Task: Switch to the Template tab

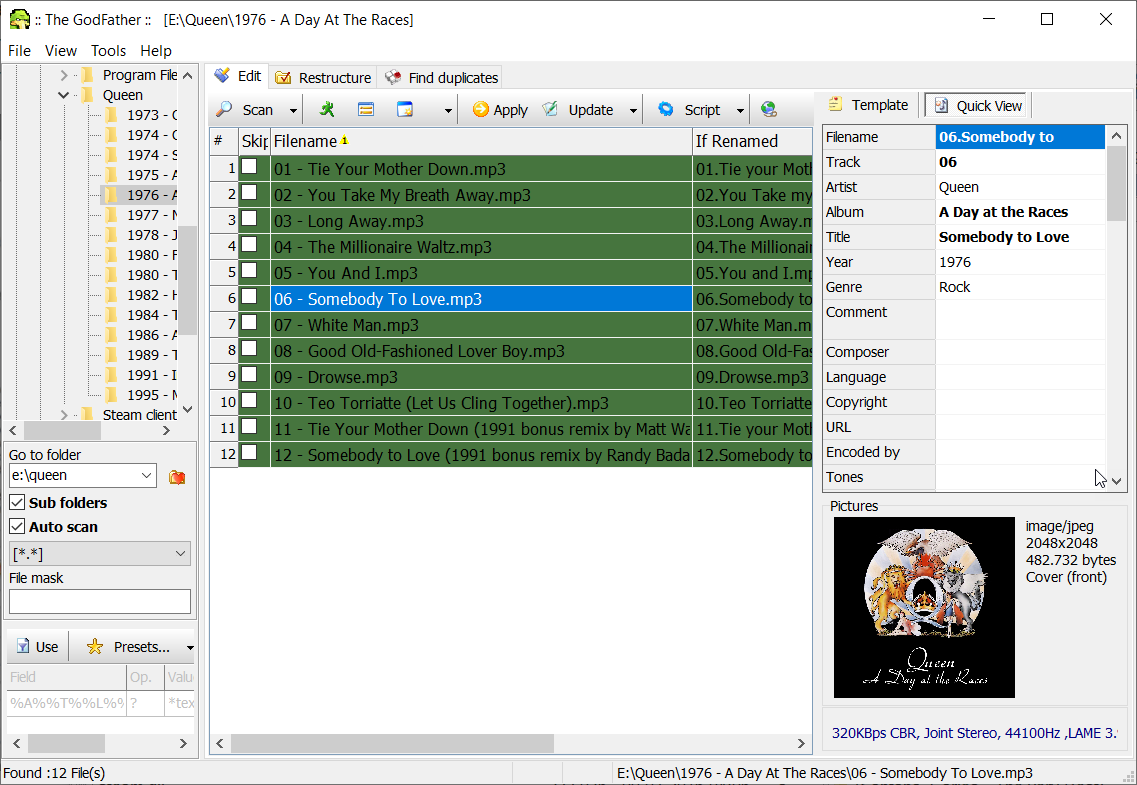Action: pyautogui.click(x=869, y=105)
